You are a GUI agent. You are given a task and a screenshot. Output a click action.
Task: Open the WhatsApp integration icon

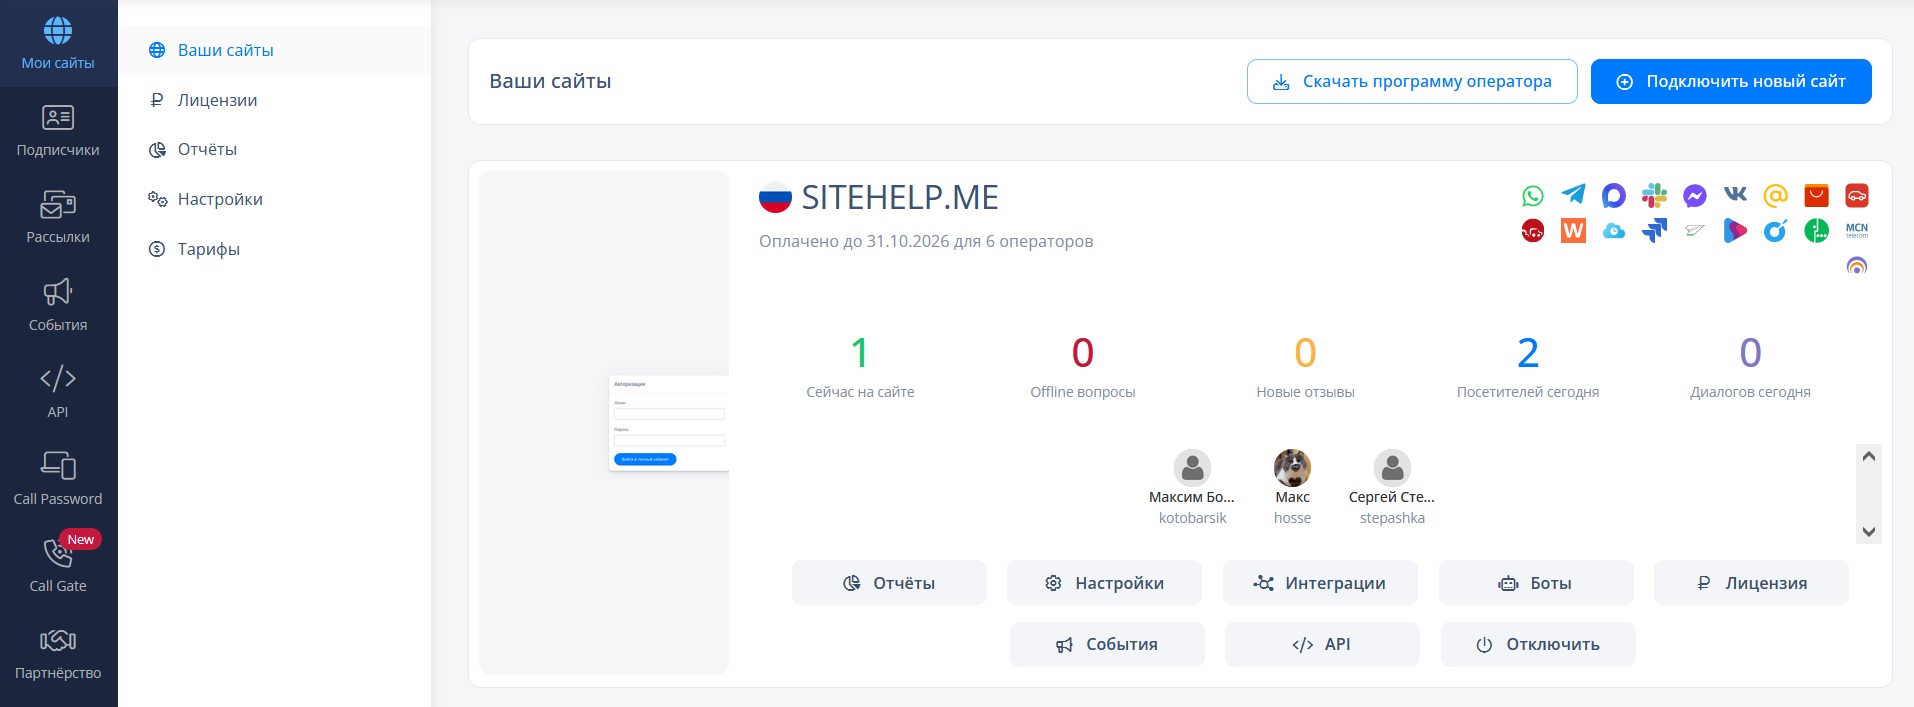(x=1532, y=196)
